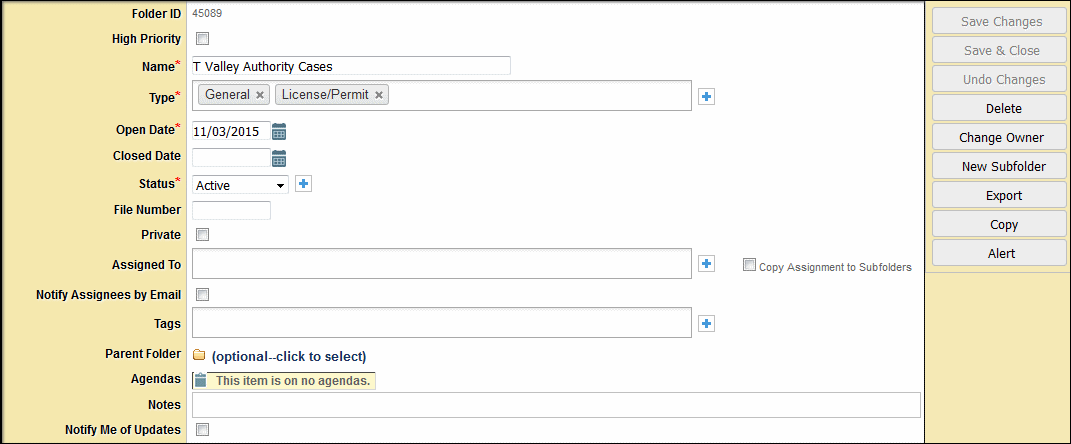Click the Agendas clipboard icon

(x=200, y=380)
